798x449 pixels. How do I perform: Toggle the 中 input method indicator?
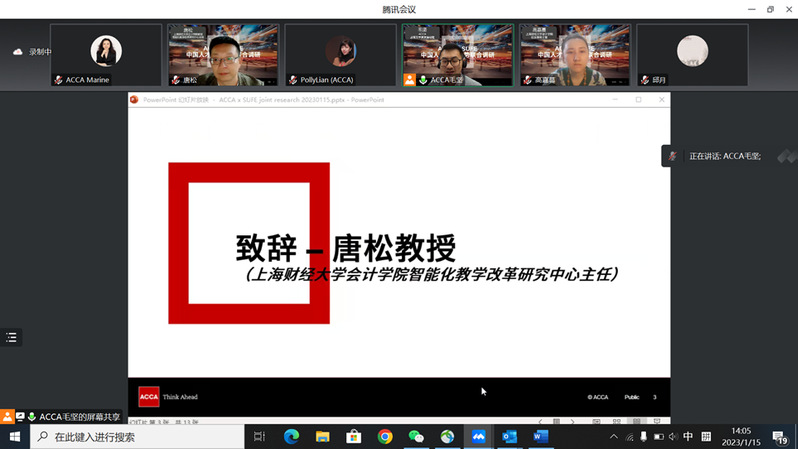pos(688,437)
